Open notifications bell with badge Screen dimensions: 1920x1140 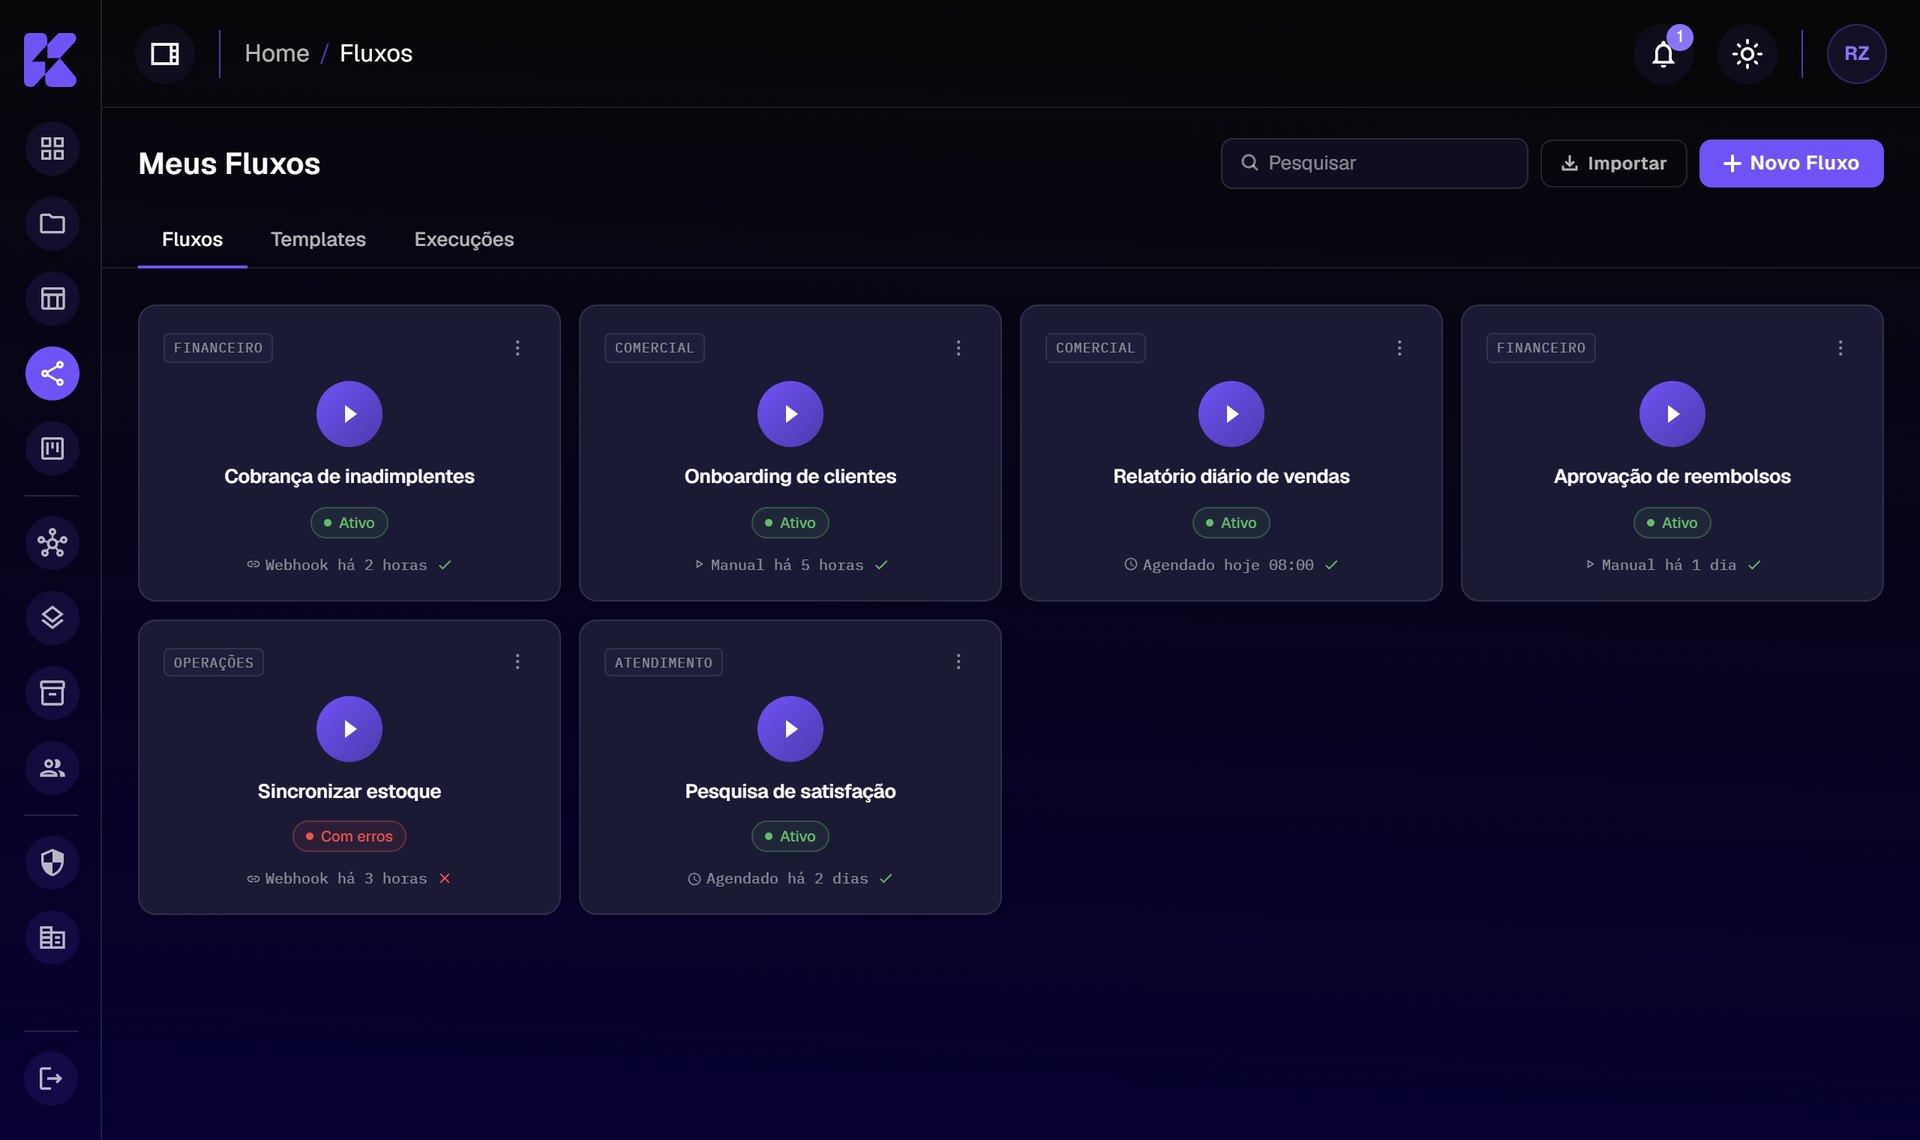[1663, 54]
